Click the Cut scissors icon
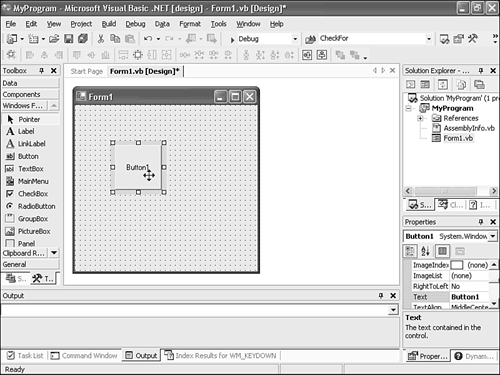Viewport: 500px width, 375px height. (101, 39)
